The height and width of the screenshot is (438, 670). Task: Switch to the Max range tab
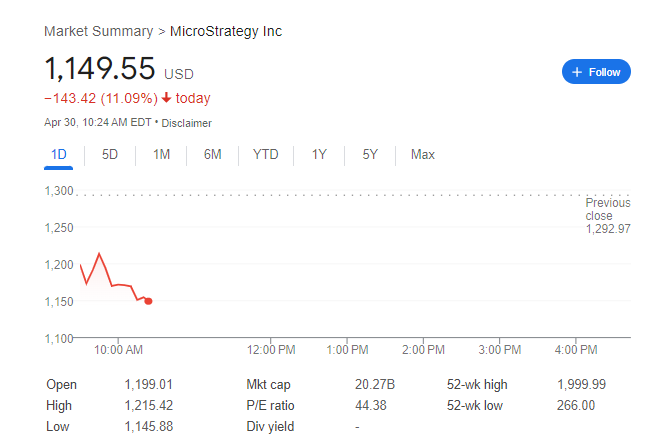click(x=422, y=155)
